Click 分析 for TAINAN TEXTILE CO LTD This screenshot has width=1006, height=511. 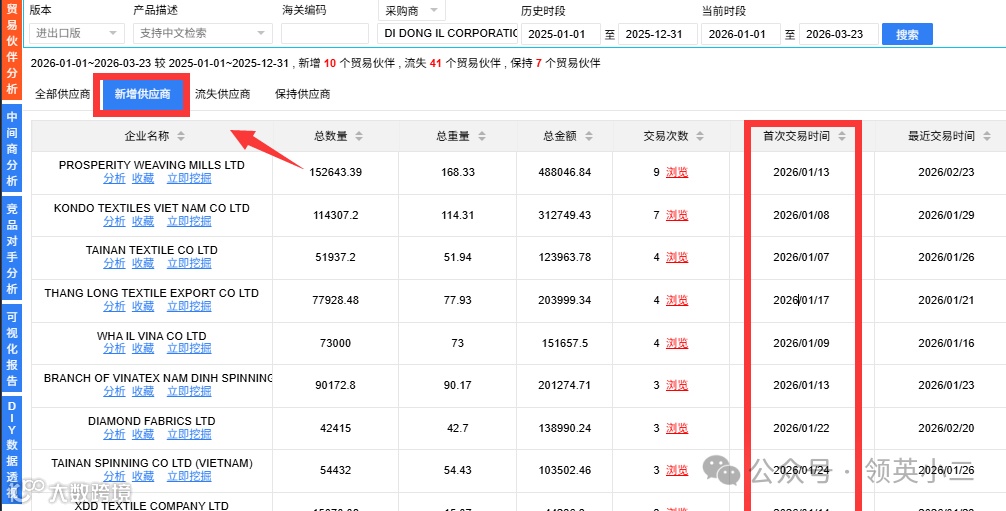tap(114, 263)
